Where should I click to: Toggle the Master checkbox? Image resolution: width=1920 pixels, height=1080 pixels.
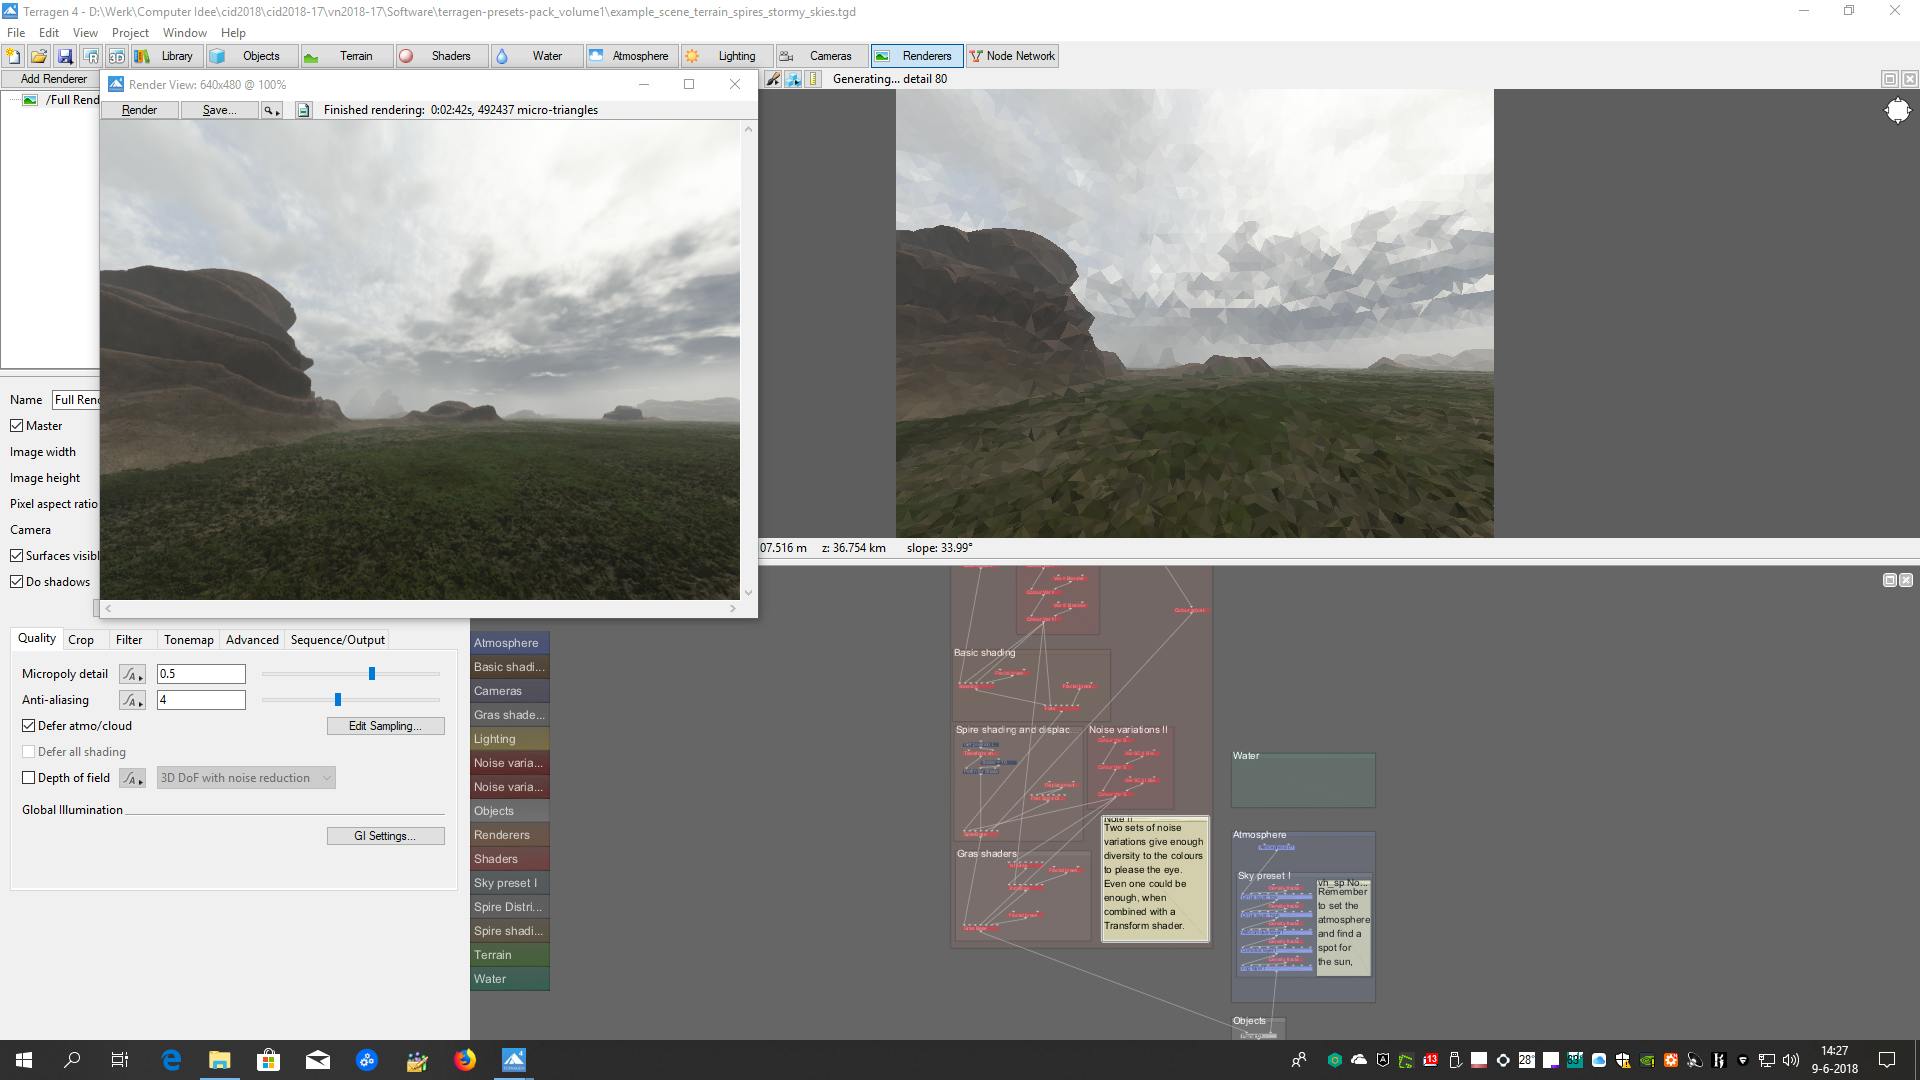tap(17, 426)
